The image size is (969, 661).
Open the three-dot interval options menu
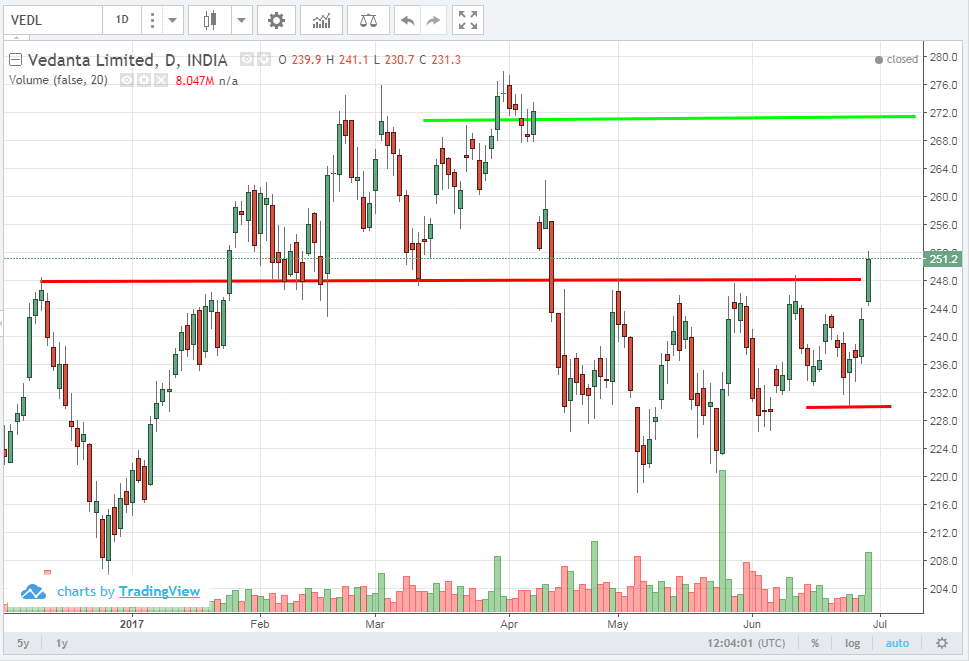[x=151, y=20]
